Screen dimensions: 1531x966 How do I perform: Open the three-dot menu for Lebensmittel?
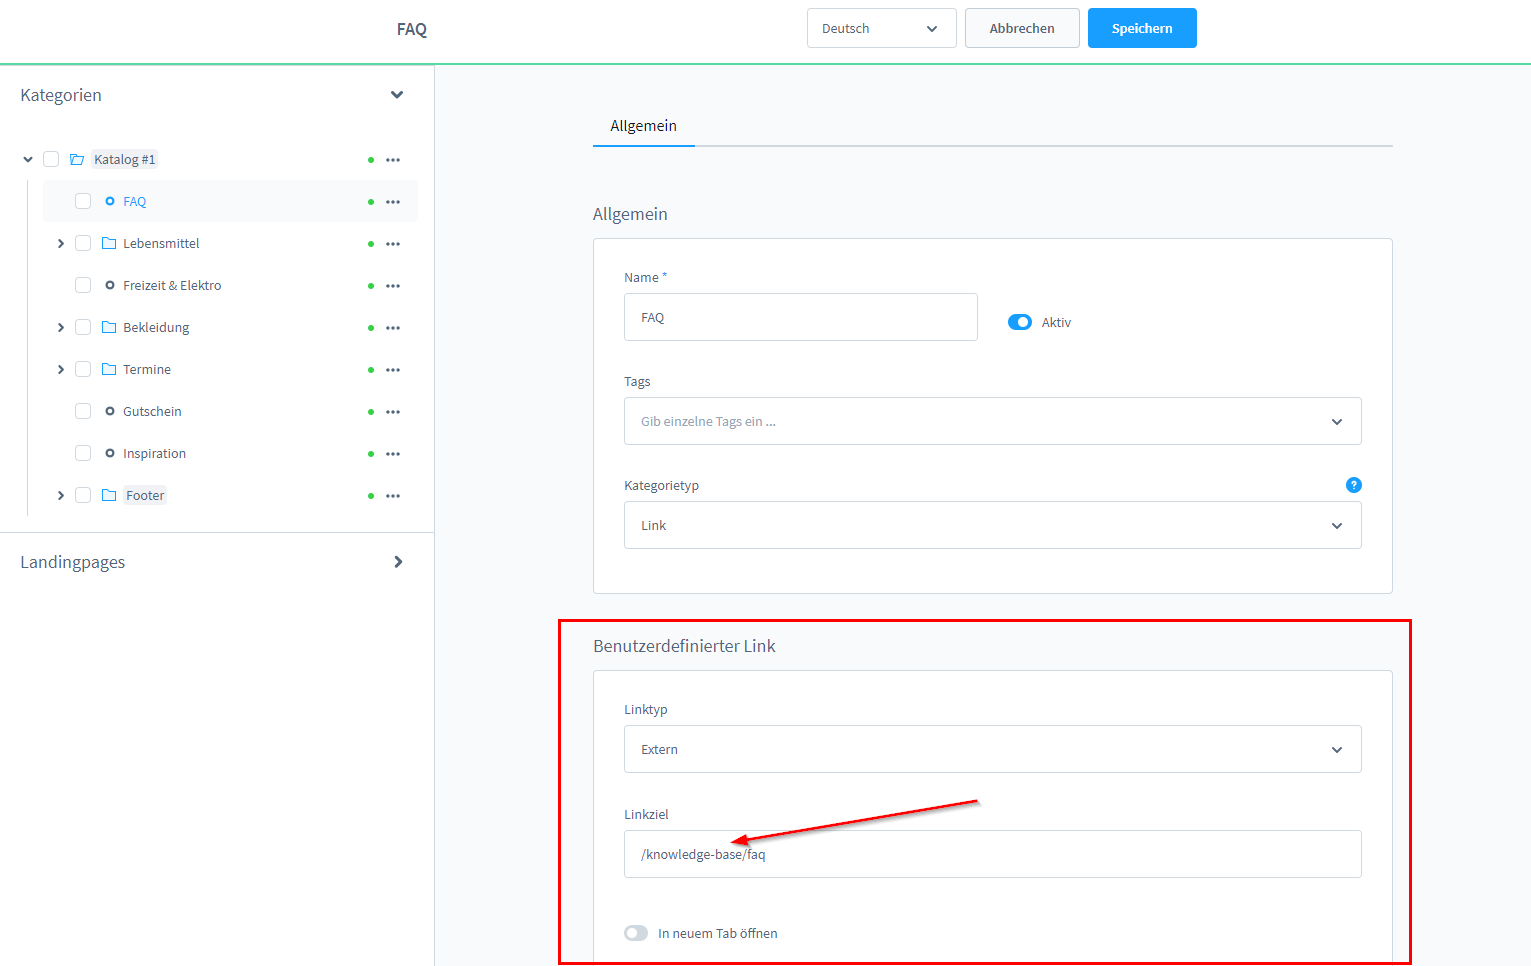pyautogui.click(x=393, y=244)
